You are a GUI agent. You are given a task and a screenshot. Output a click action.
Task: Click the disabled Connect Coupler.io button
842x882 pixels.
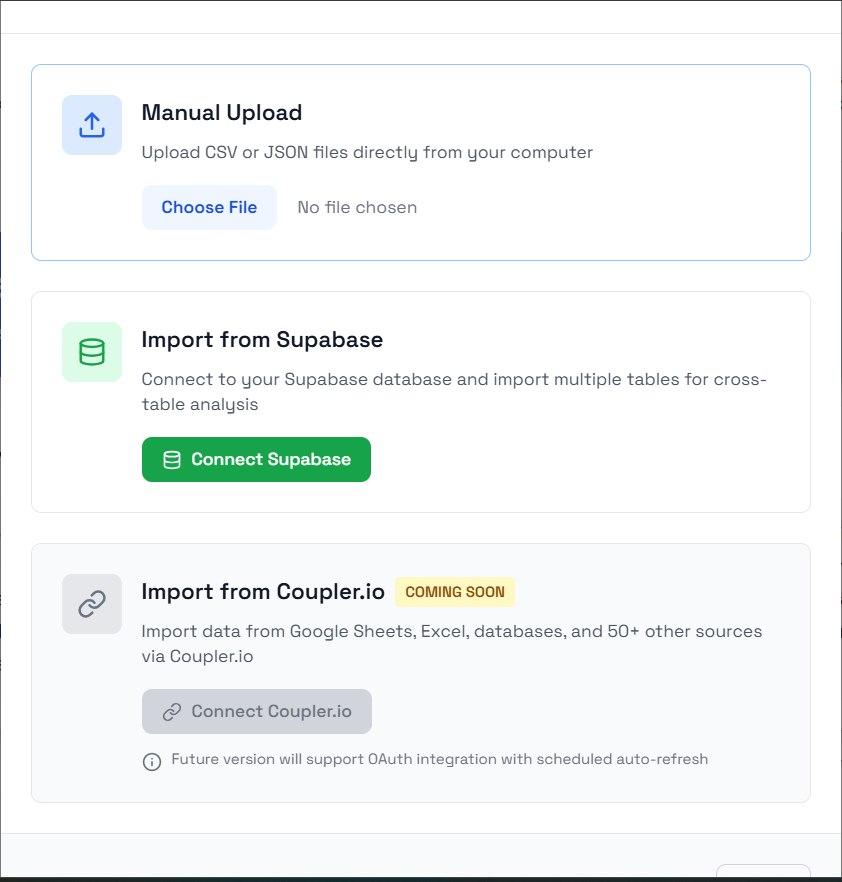click(x=256, y=711)
